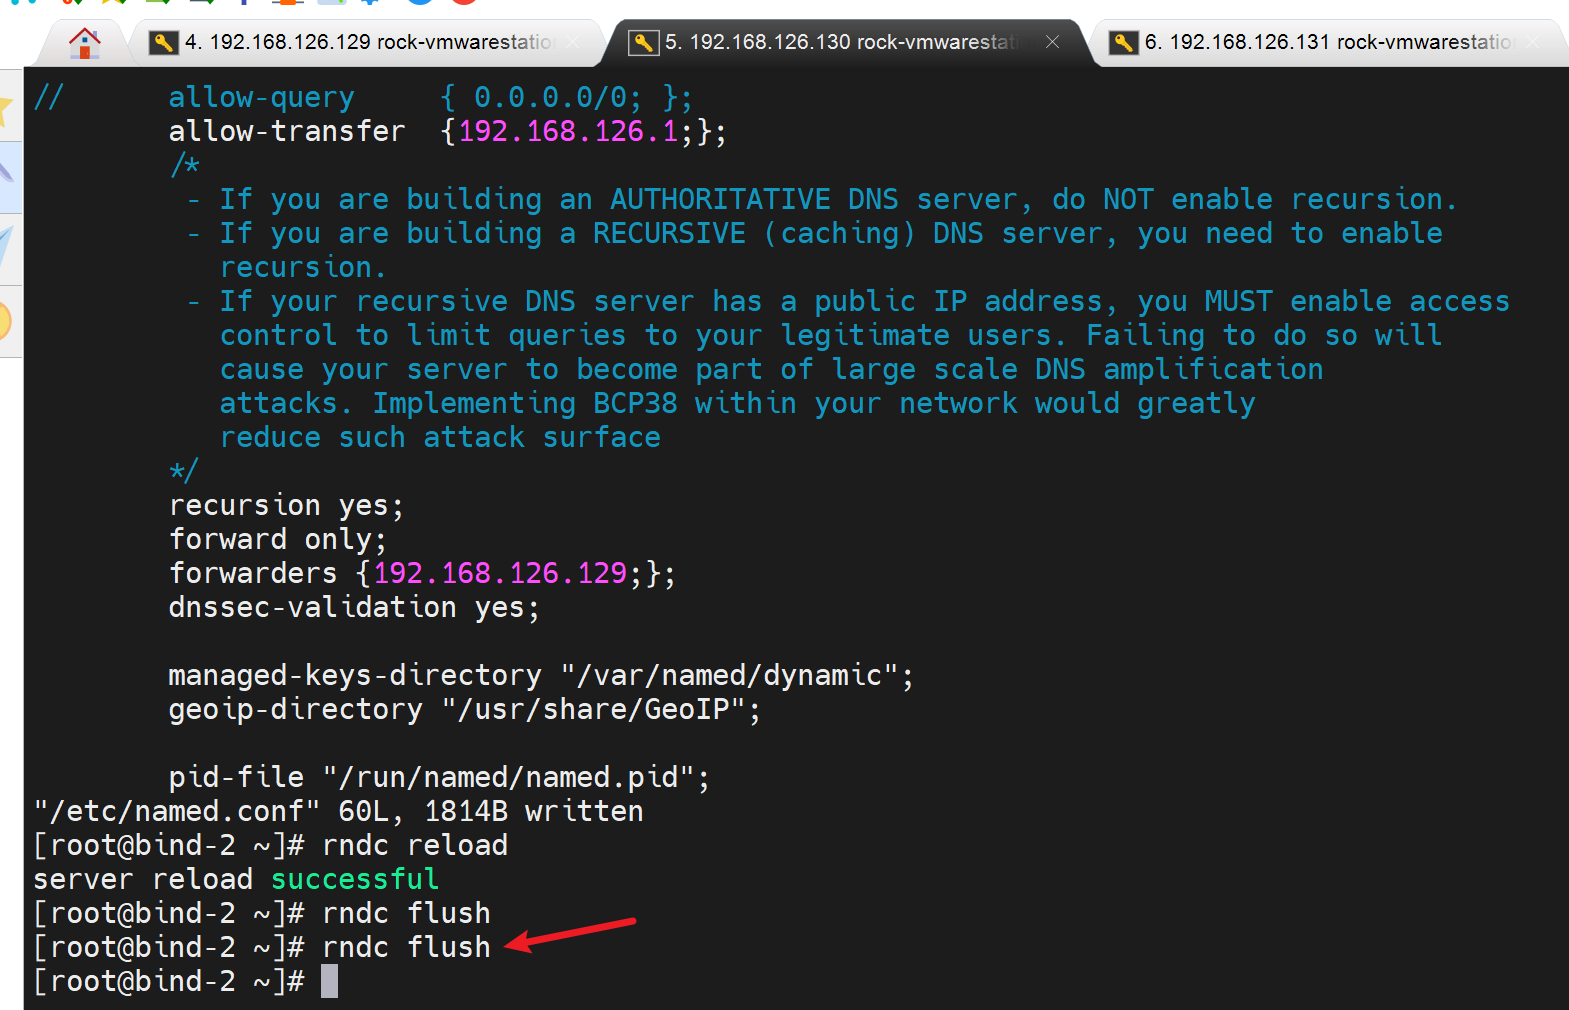Click the 'reduce such attack surface' line
Viewport: 1569px width, 1010px height.
click(x=440, y=437)
